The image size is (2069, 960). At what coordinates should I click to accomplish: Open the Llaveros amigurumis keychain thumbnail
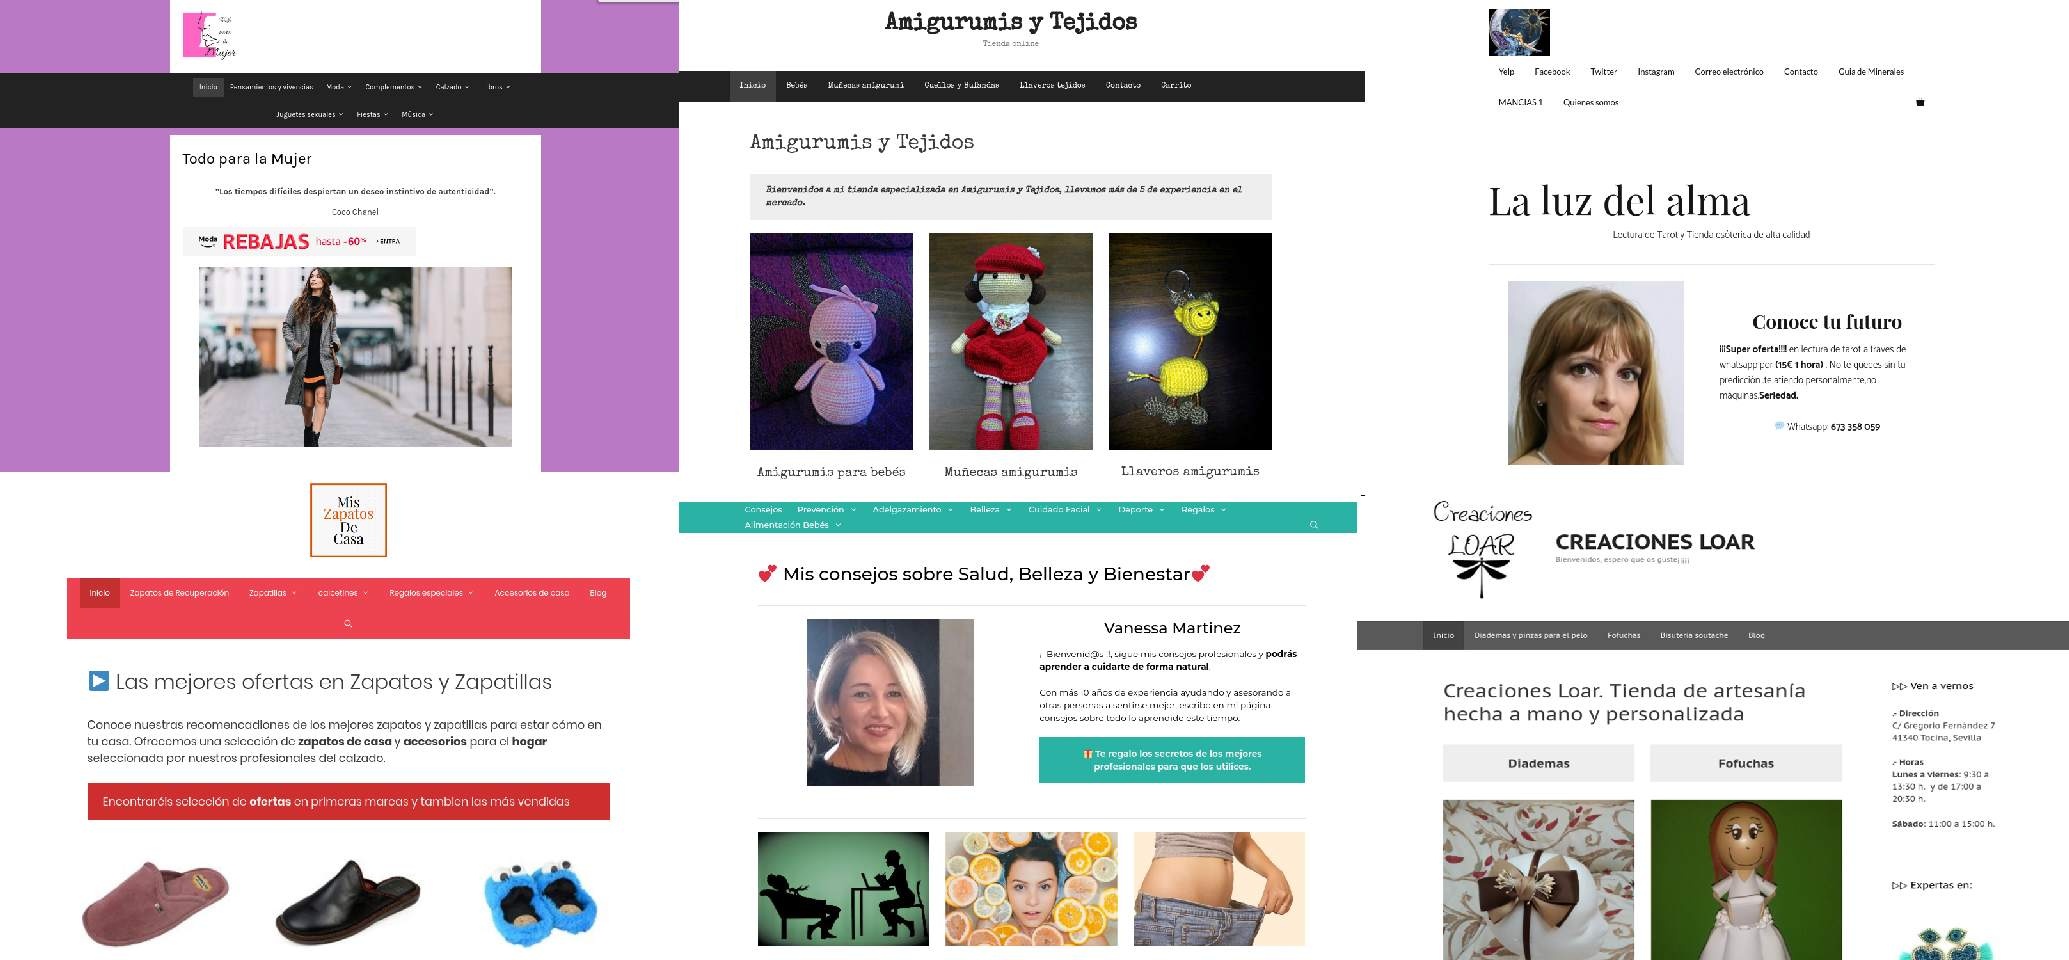(1190, 341)
